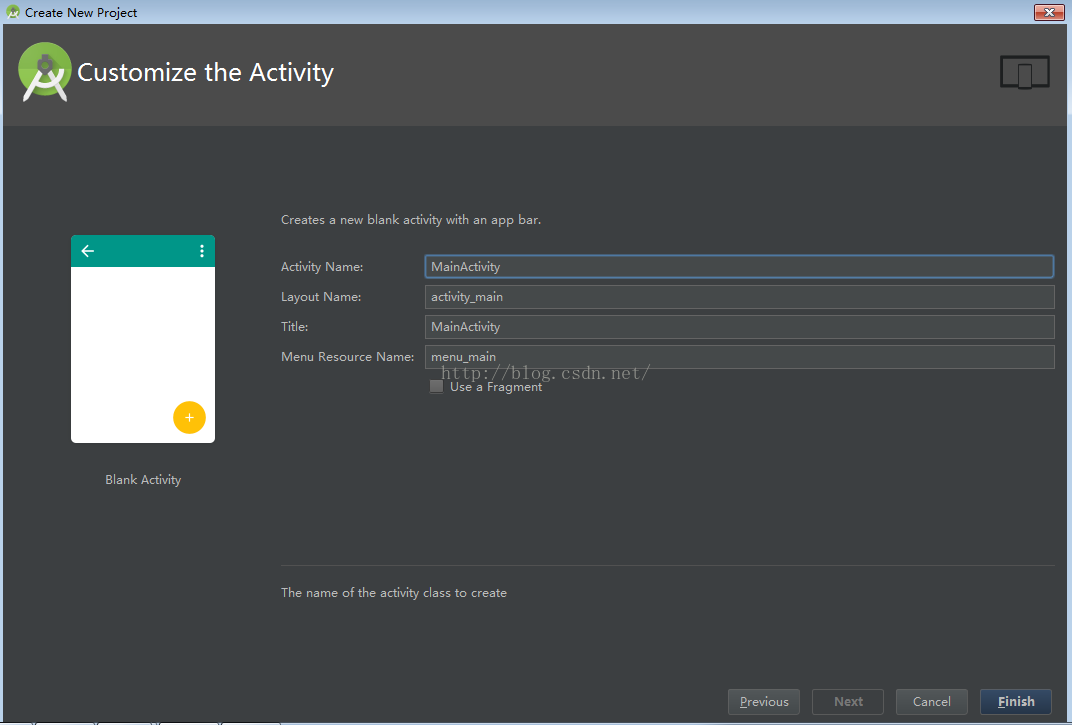Screen dimensions: 1072x725
Task: Click the Customize the Activity heading
Action: coord(205,72)
